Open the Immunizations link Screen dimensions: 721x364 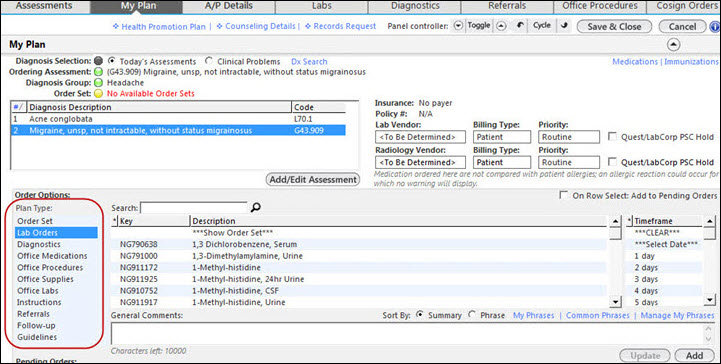691,62
